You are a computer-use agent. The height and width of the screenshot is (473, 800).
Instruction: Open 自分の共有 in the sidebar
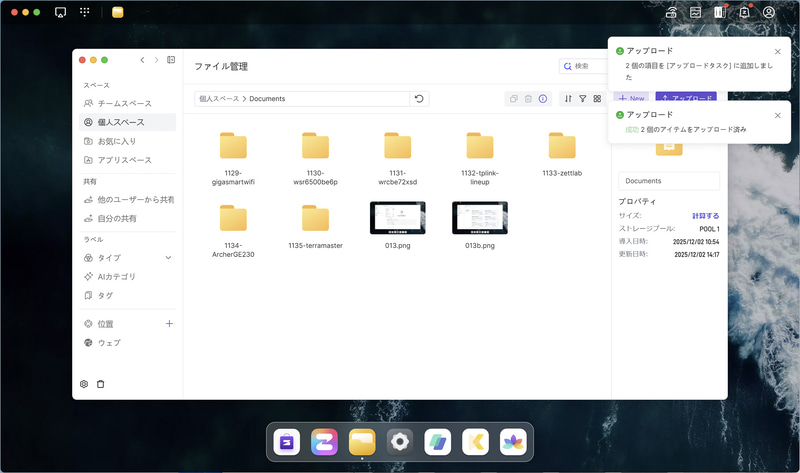click(x=128, y=218)
